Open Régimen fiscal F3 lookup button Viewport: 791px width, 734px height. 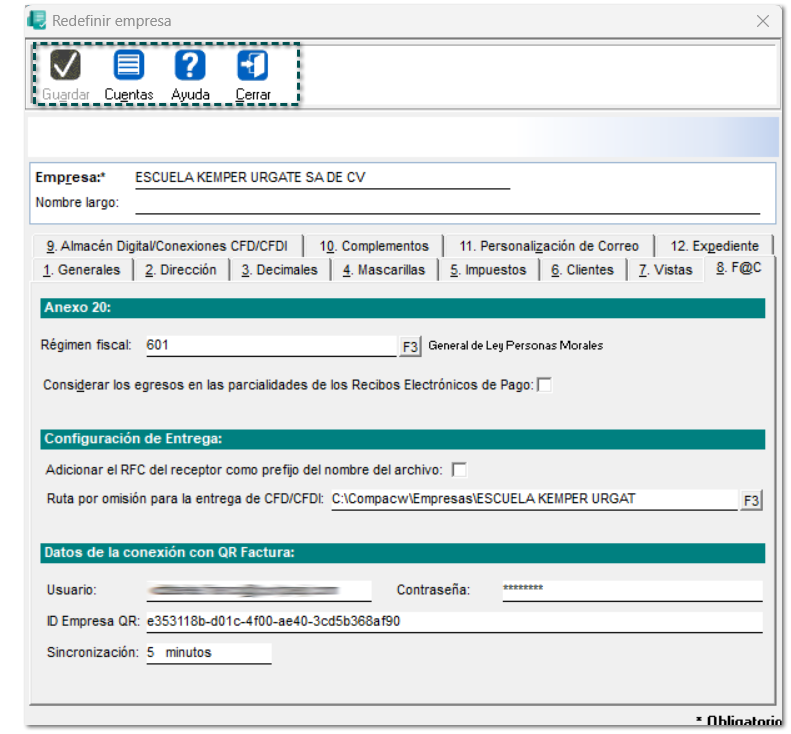[410, 346]
